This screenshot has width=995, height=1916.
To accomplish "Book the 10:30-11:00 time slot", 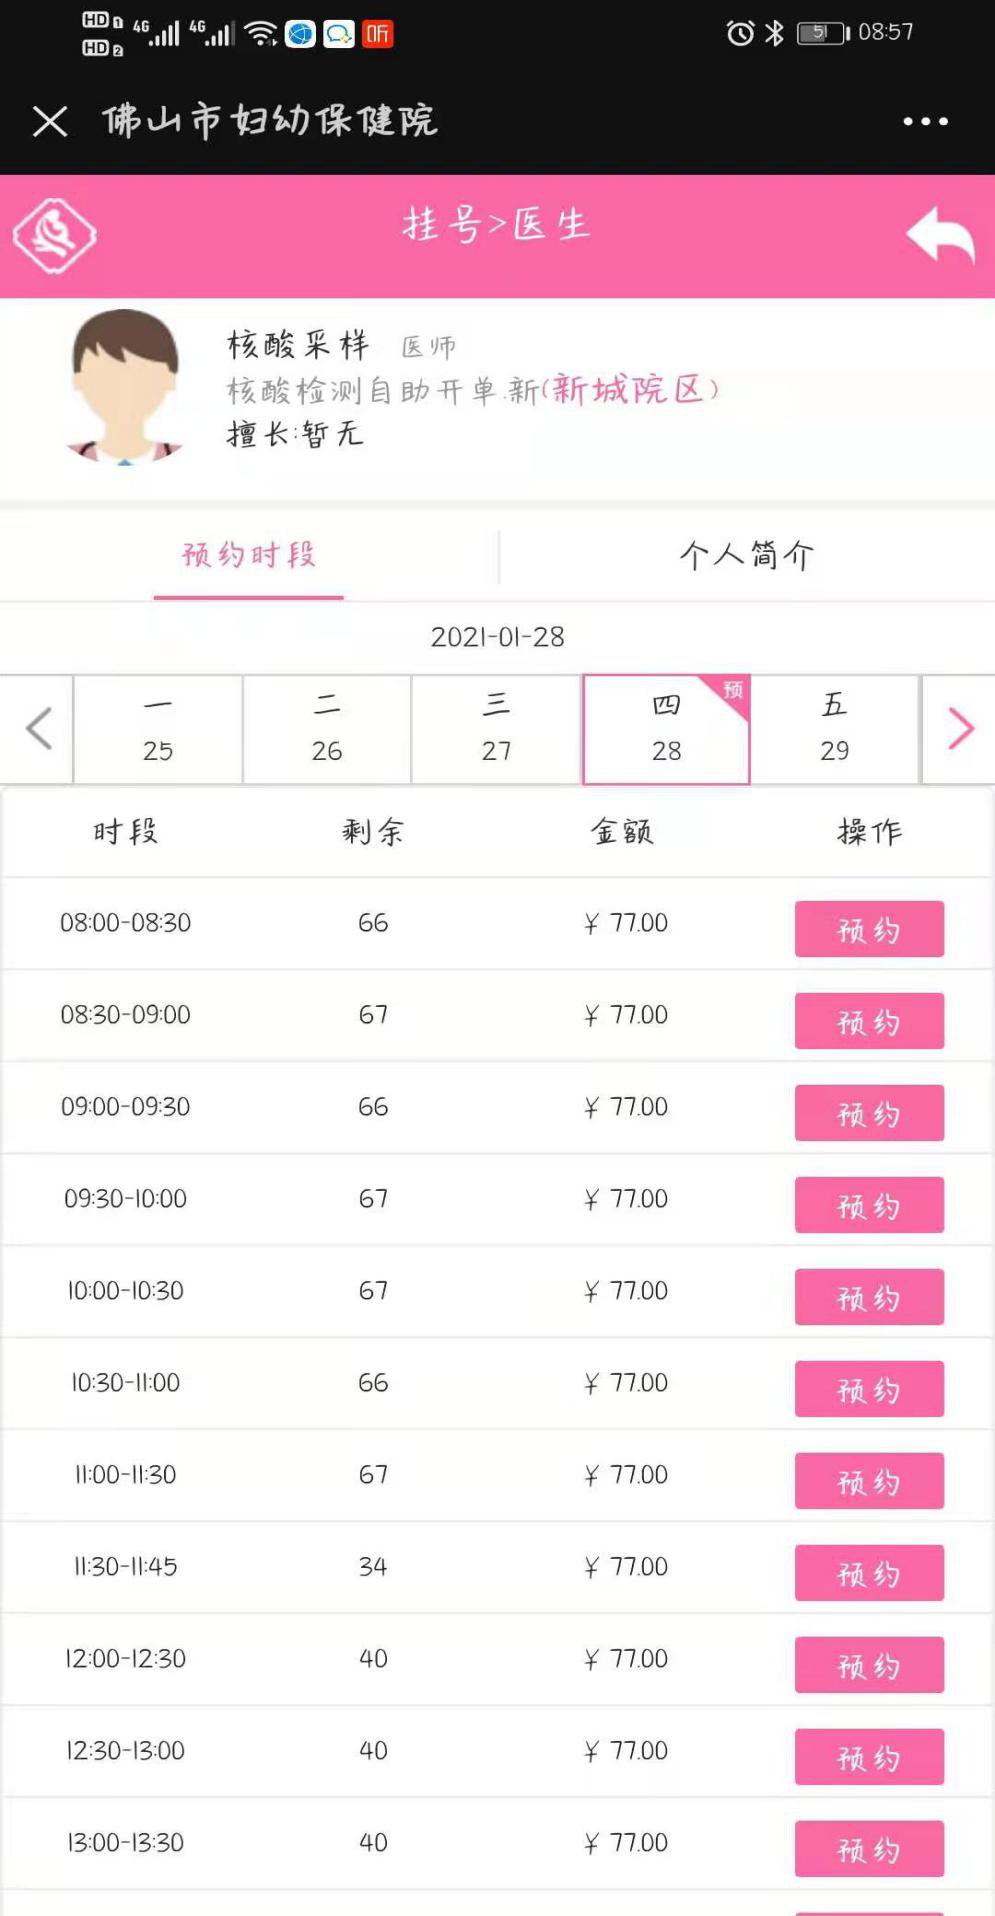I will pos(868,1389).
